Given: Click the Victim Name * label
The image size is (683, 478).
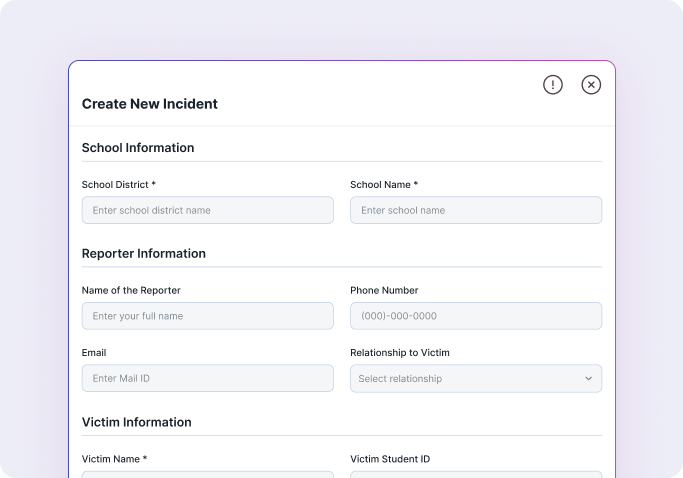Looking at the screenshot, I should pyautogui.click(x=114, y=459).
